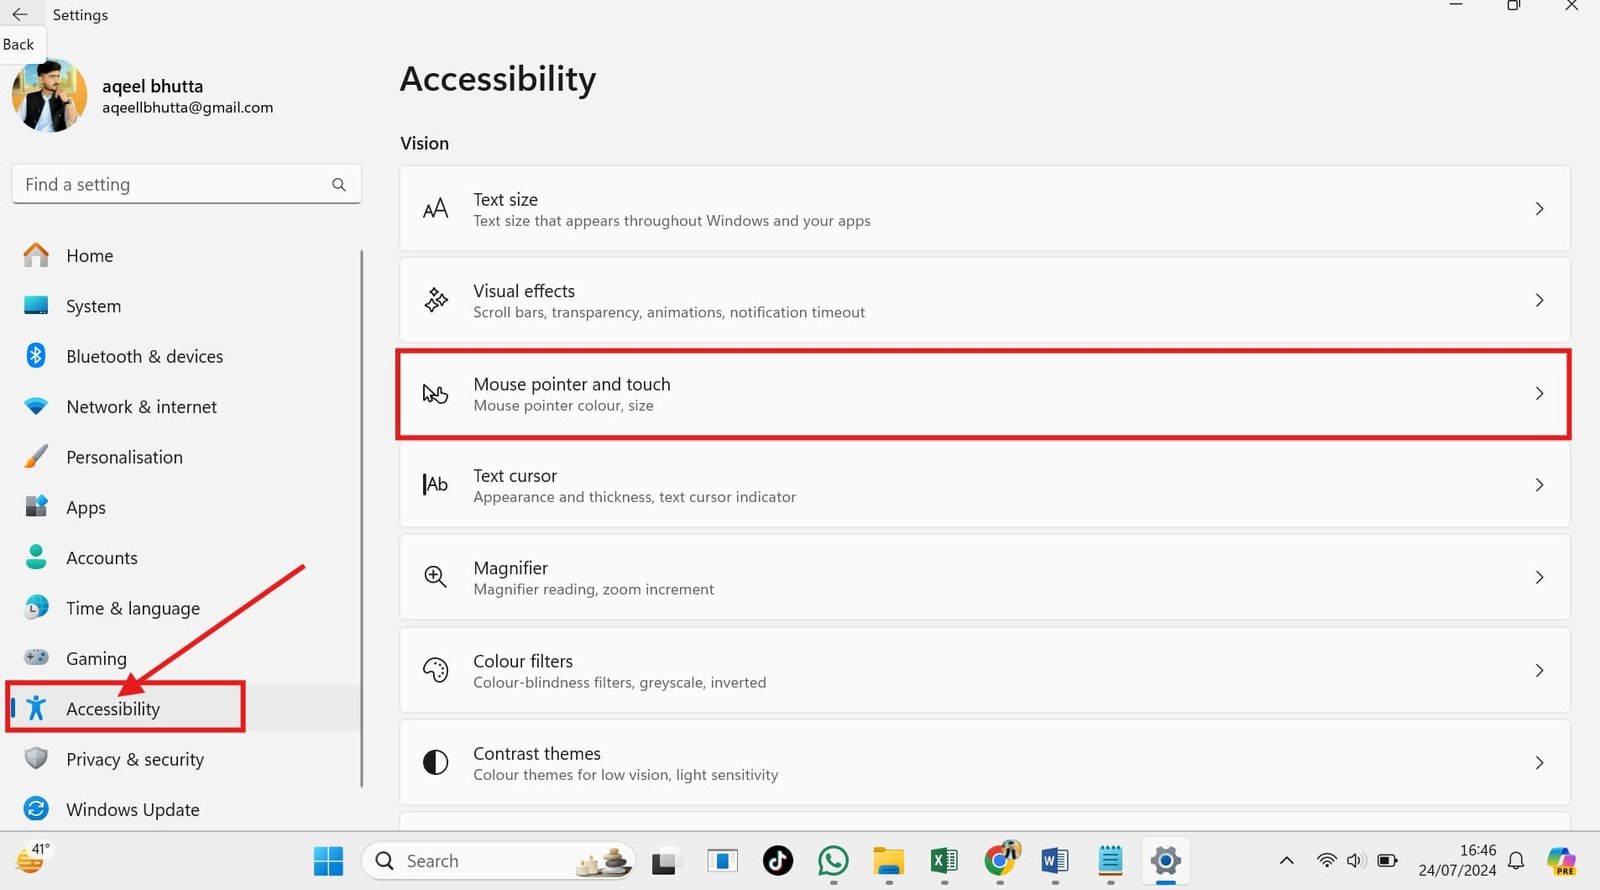This screenshot has width=1600, height=890.
Task: Show hidden icons in system tray
Action: pyautogui.click(x=1286, y=861)
